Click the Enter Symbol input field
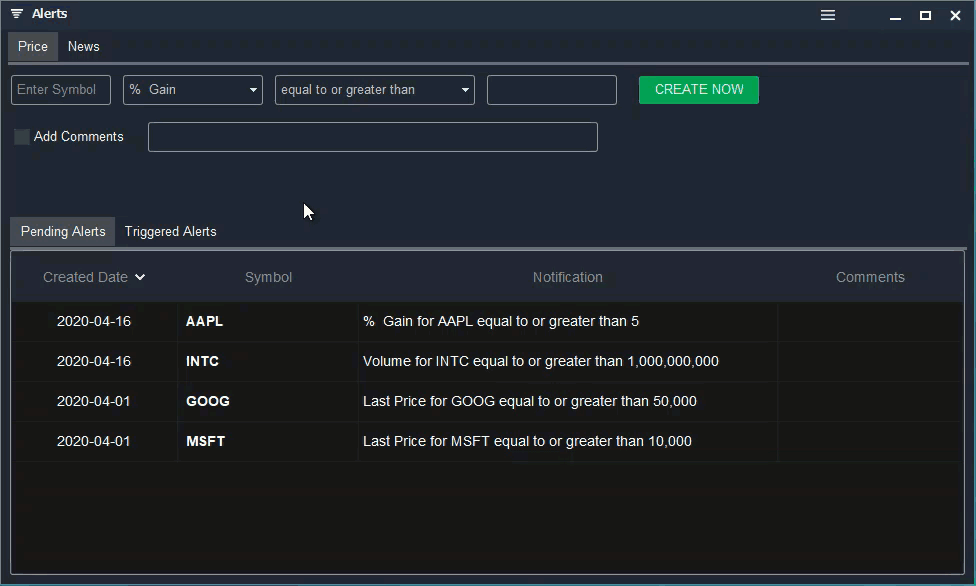Image resolution: width=976 pixels, height=586 pixels. click(x=60, y=89)
